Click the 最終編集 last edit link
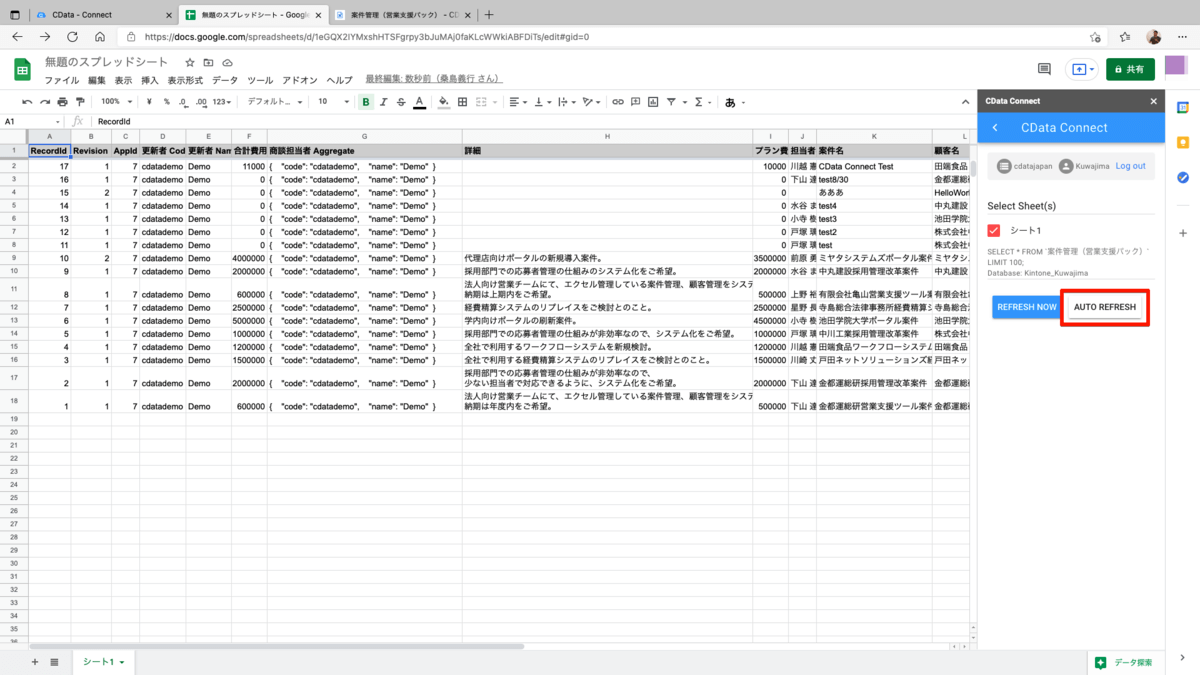The image size is (1200, 675). click(x=434, y=79)
